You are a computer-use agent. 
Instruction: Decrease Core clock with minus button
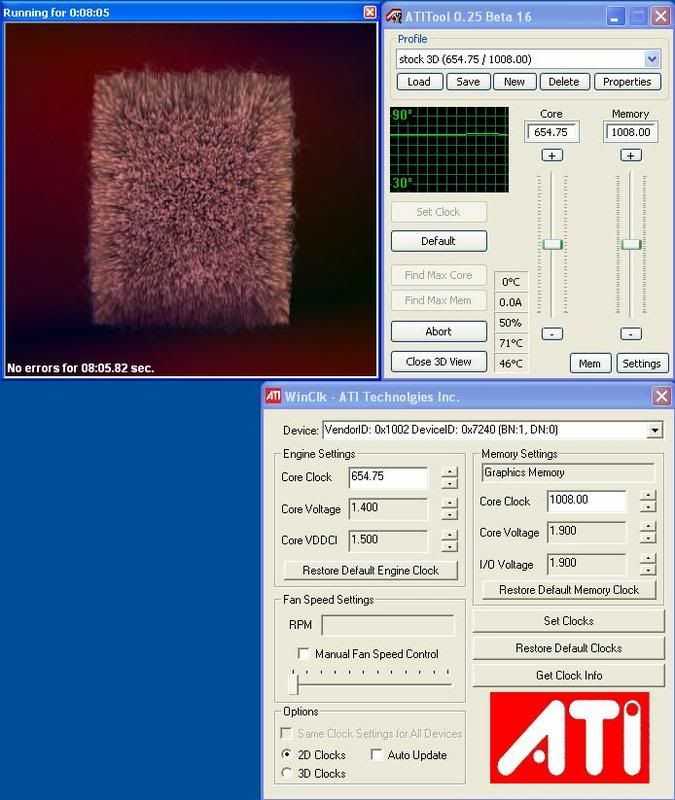click(x=552, y=334)
